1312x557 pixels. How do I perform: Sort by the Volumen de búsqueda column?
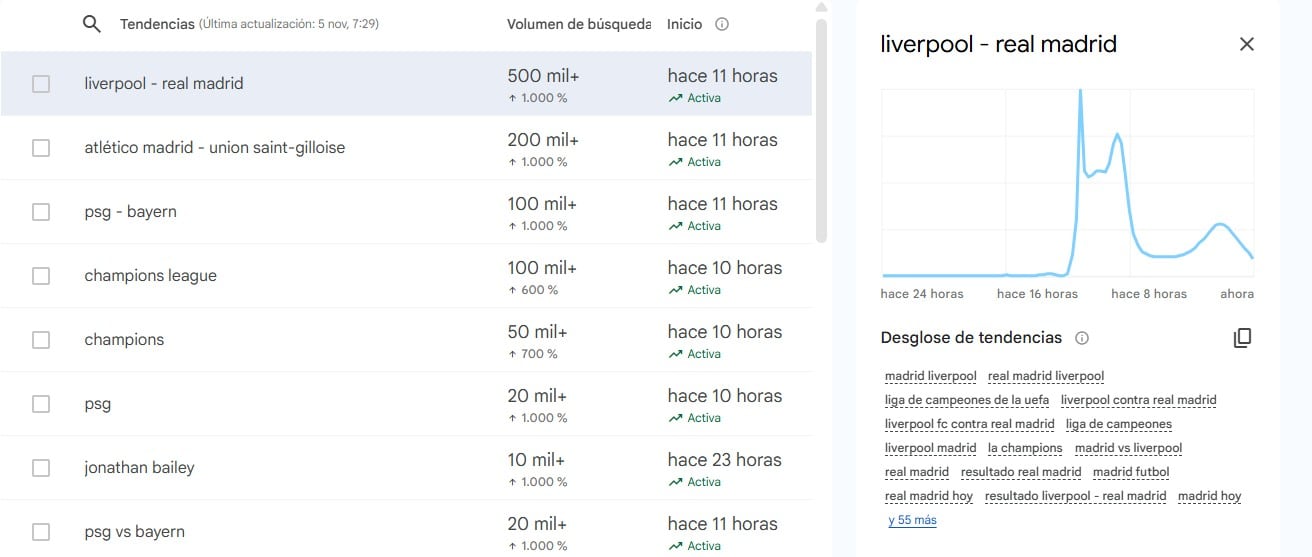pyautogui.click(x=578, y=24)
